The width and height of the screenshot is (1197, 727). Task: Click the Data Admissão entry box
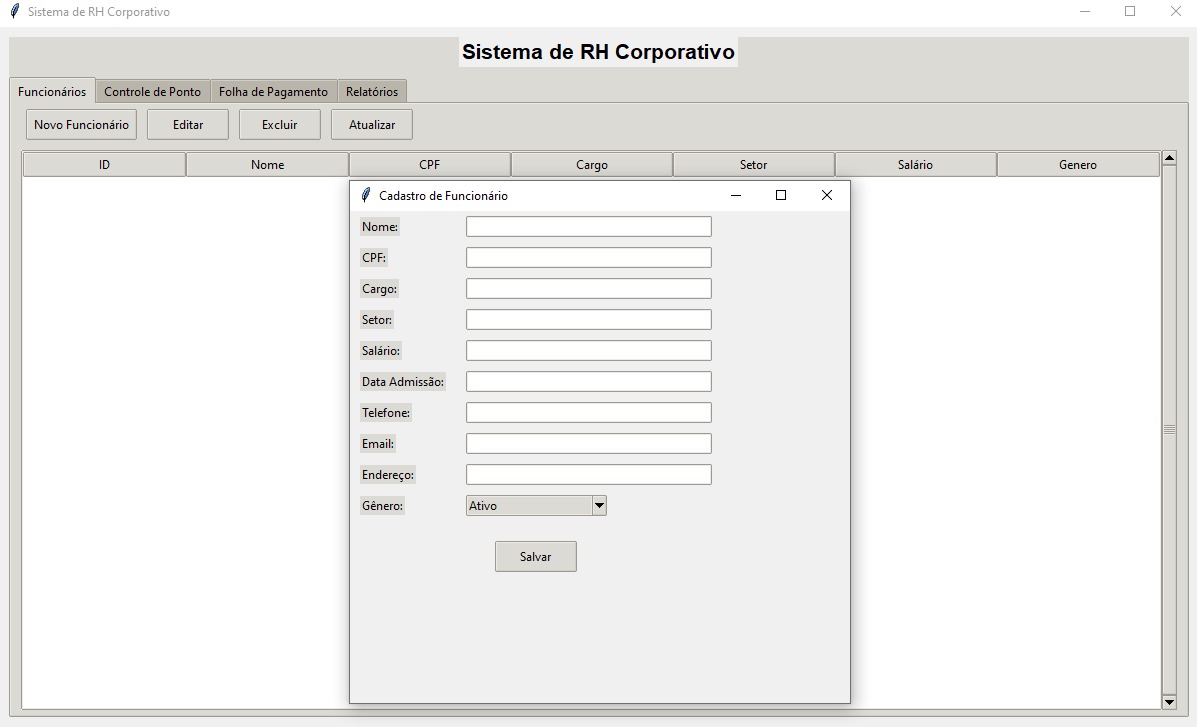coord(588,382)
